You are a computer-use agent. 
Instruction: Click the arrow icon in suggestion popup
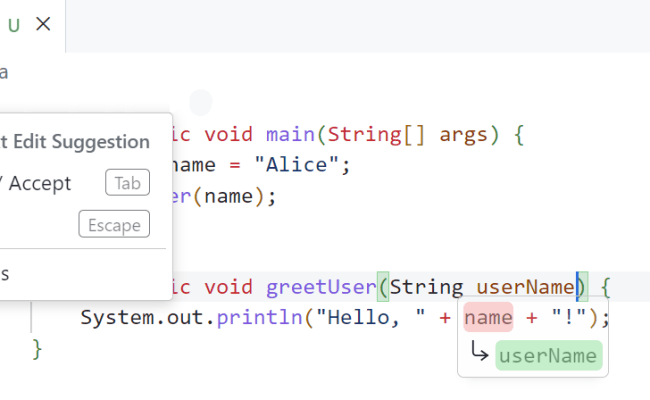coord(479,351)
